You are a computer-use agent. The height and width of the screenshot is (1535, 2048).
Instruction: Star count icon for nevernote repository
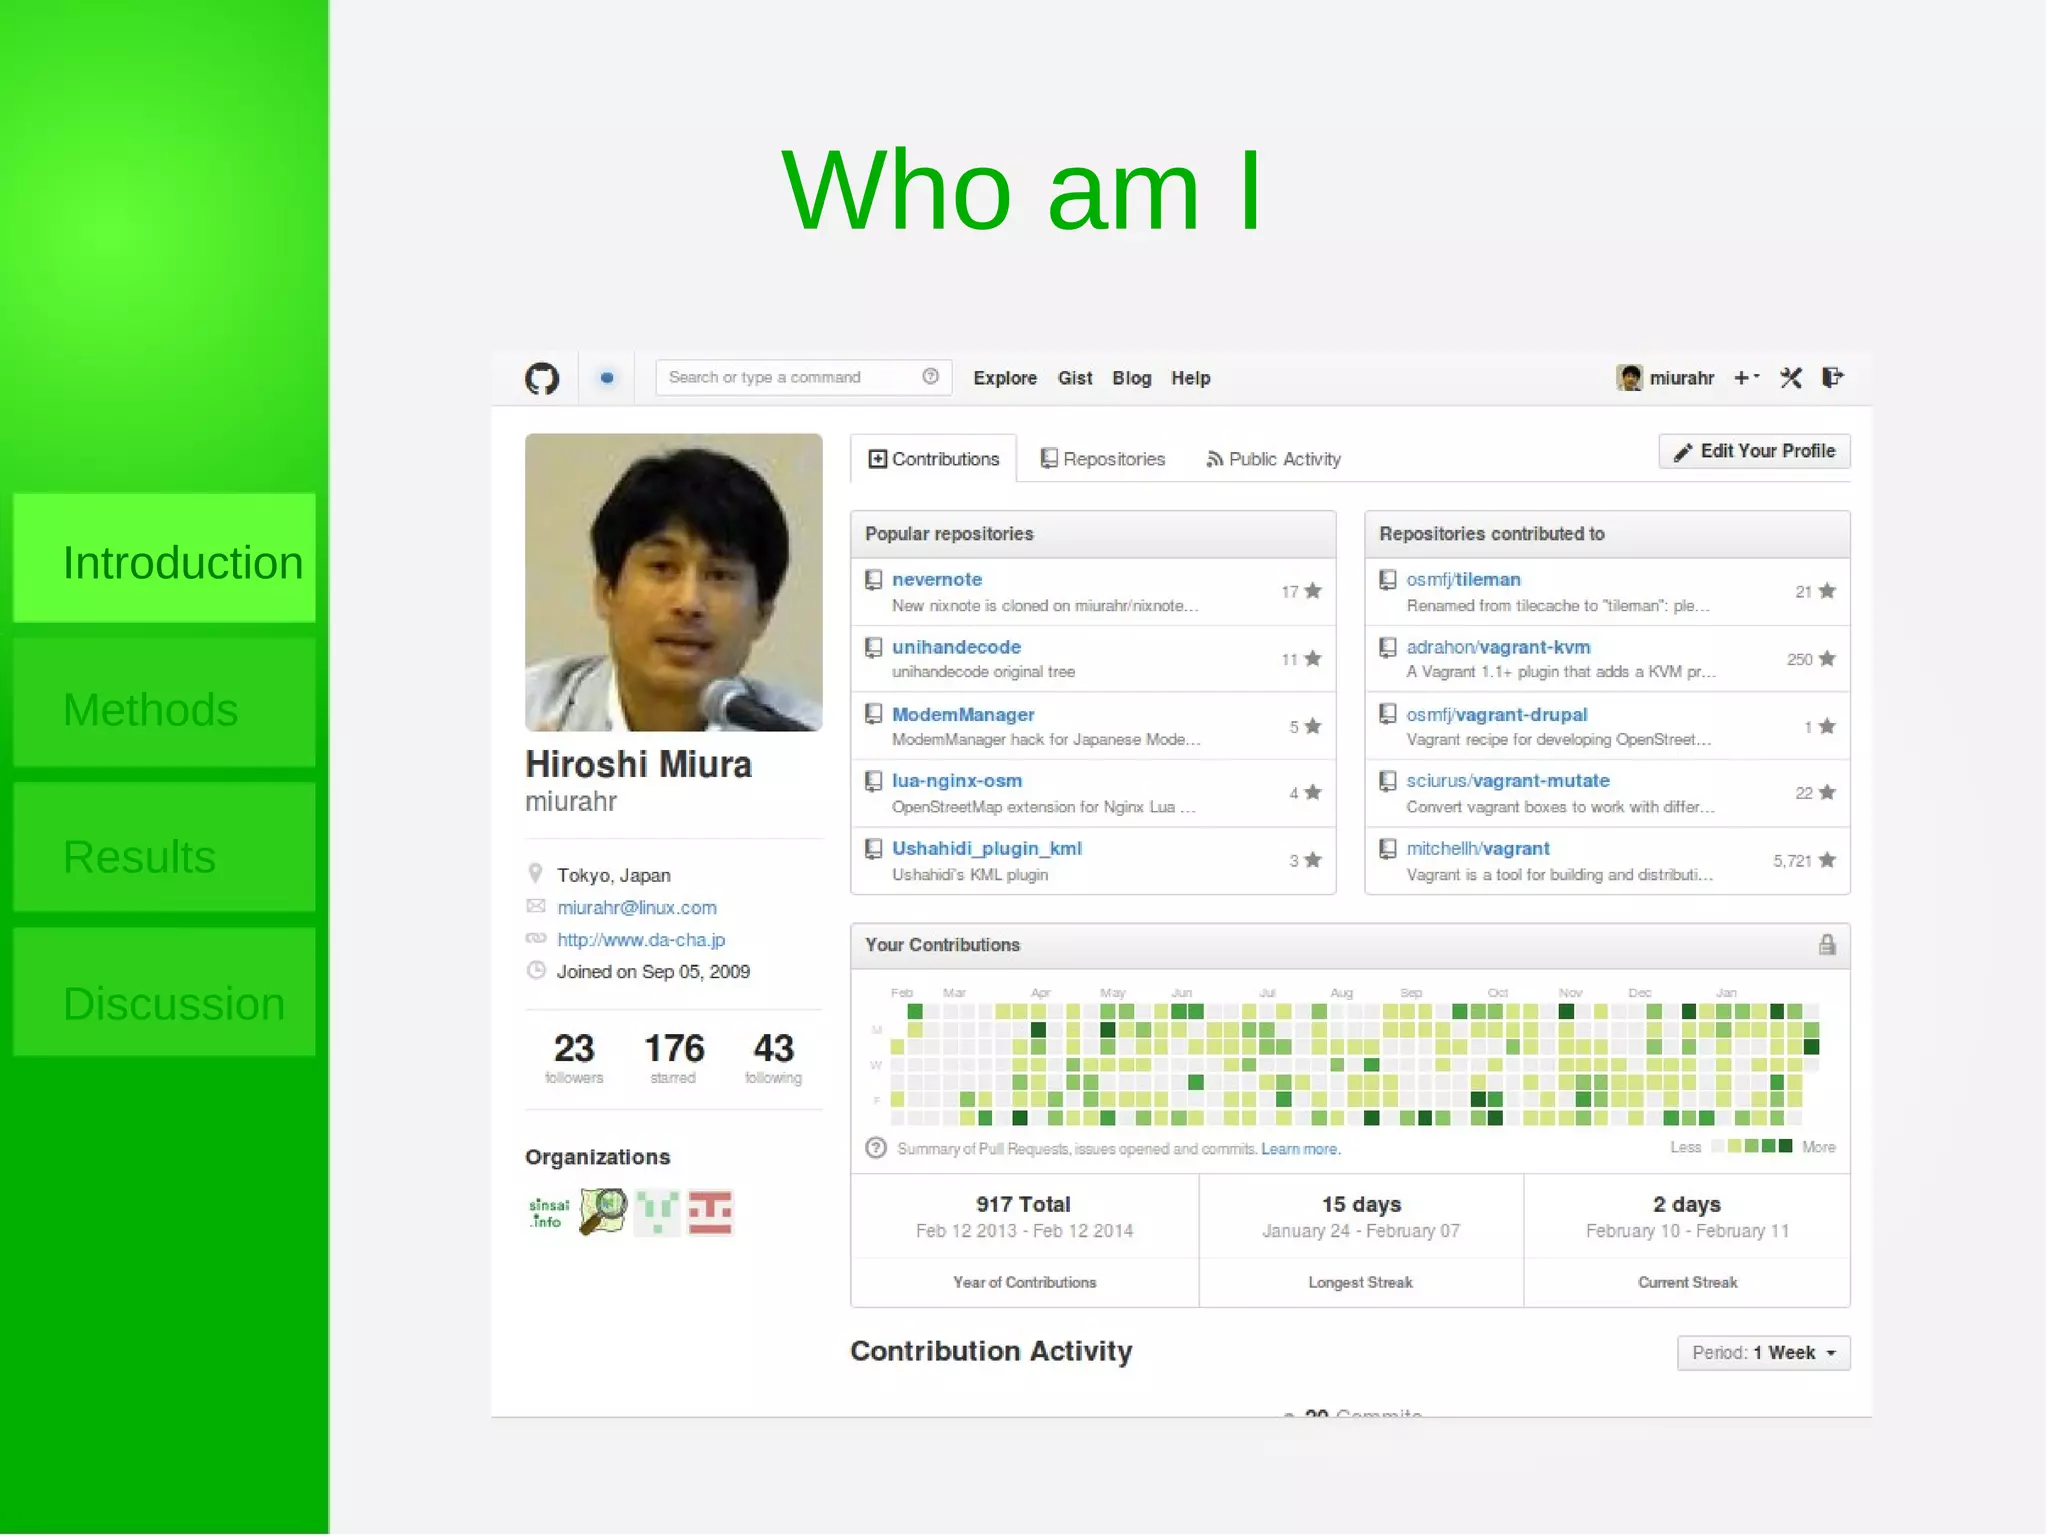(x=1313, y=591)
